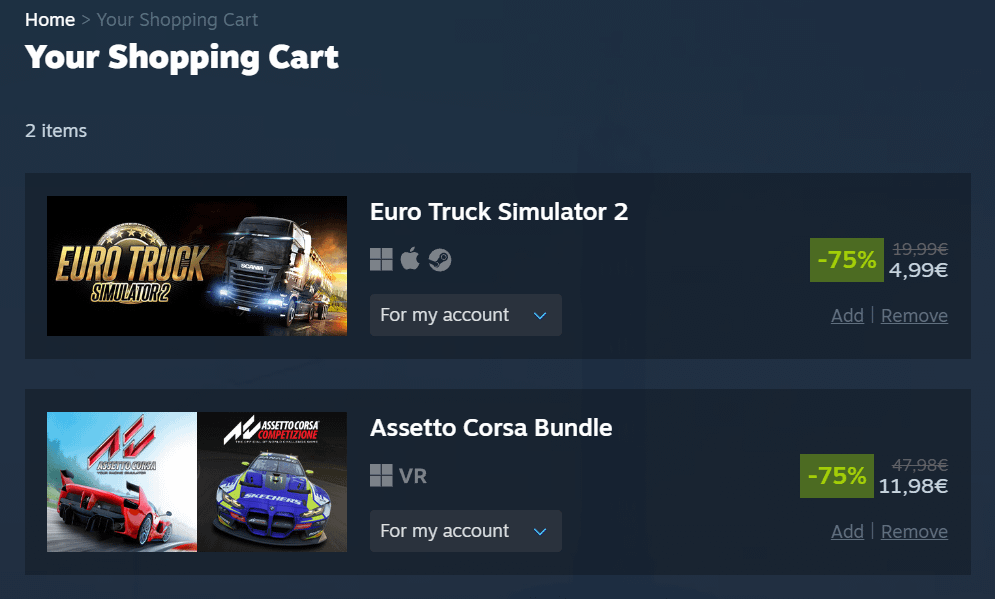The width and height of the screenshot is (995, 599).
Task: Go to Home in the breadcrumb
Action: 50,20
